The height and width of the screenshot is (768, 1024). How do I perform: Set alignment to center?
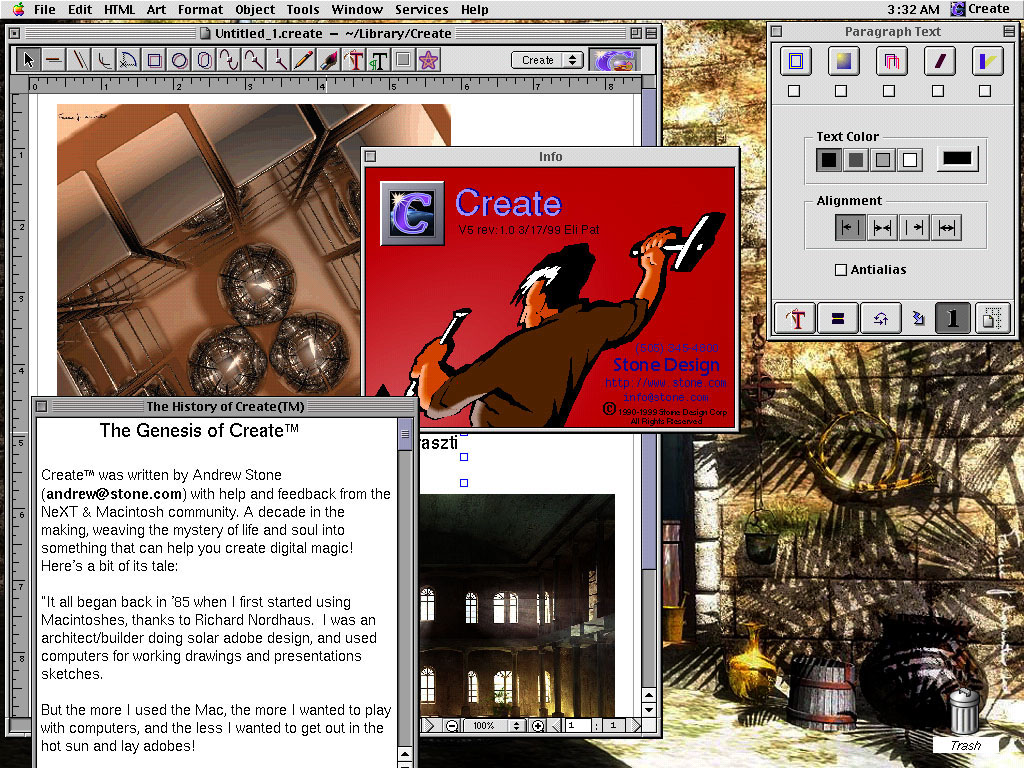point(882,228)
